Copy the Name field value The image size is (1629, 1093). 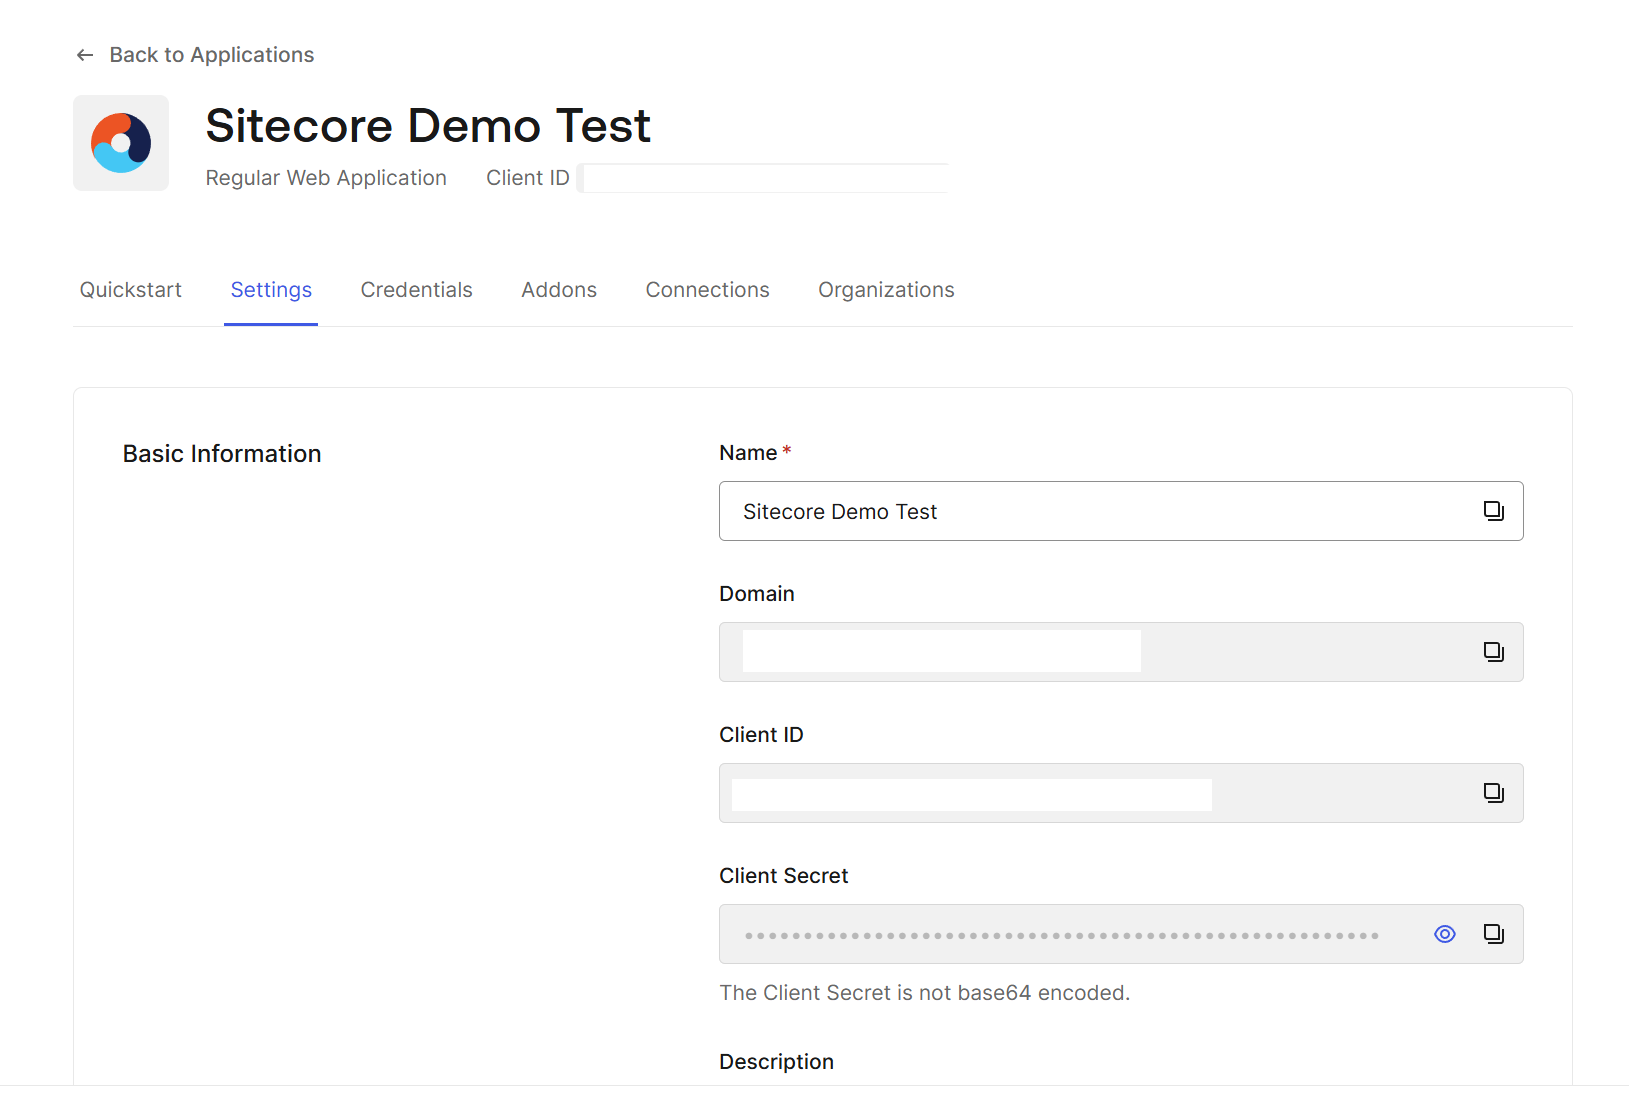[x=1493, y=511]
